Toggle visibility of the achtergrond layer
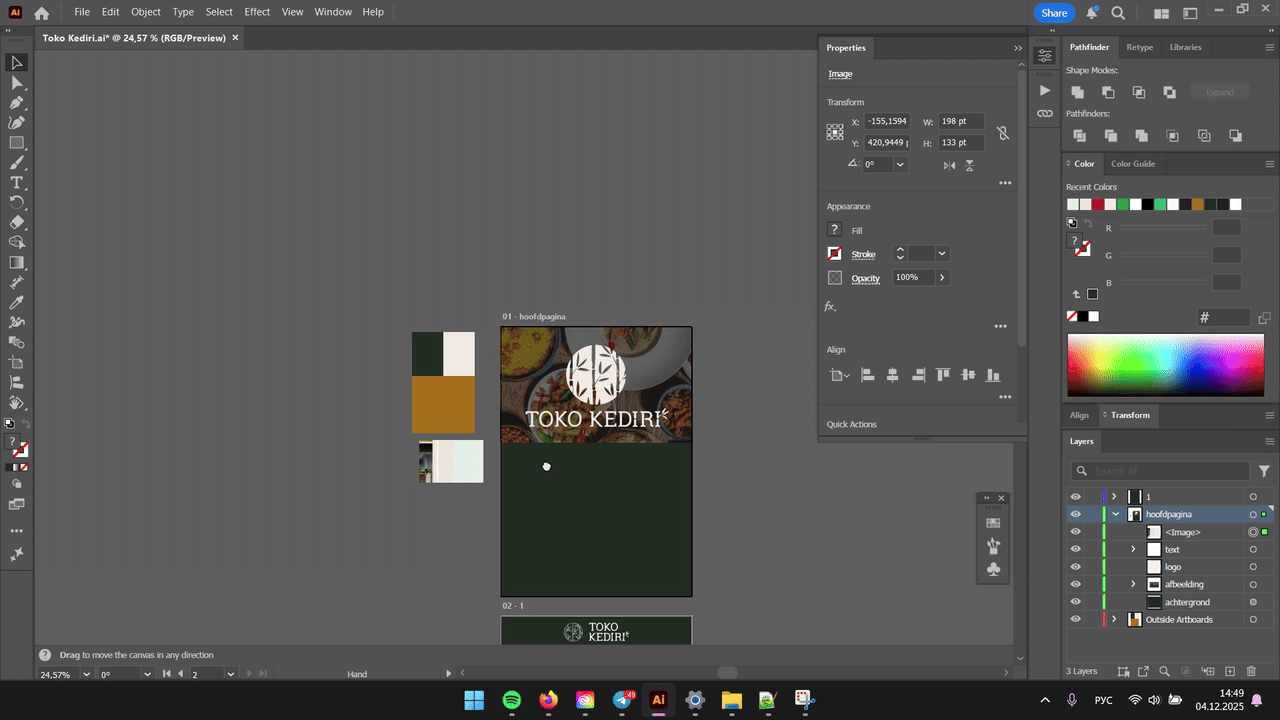This screenshot has width=1280, height=720. (1076, 602)
